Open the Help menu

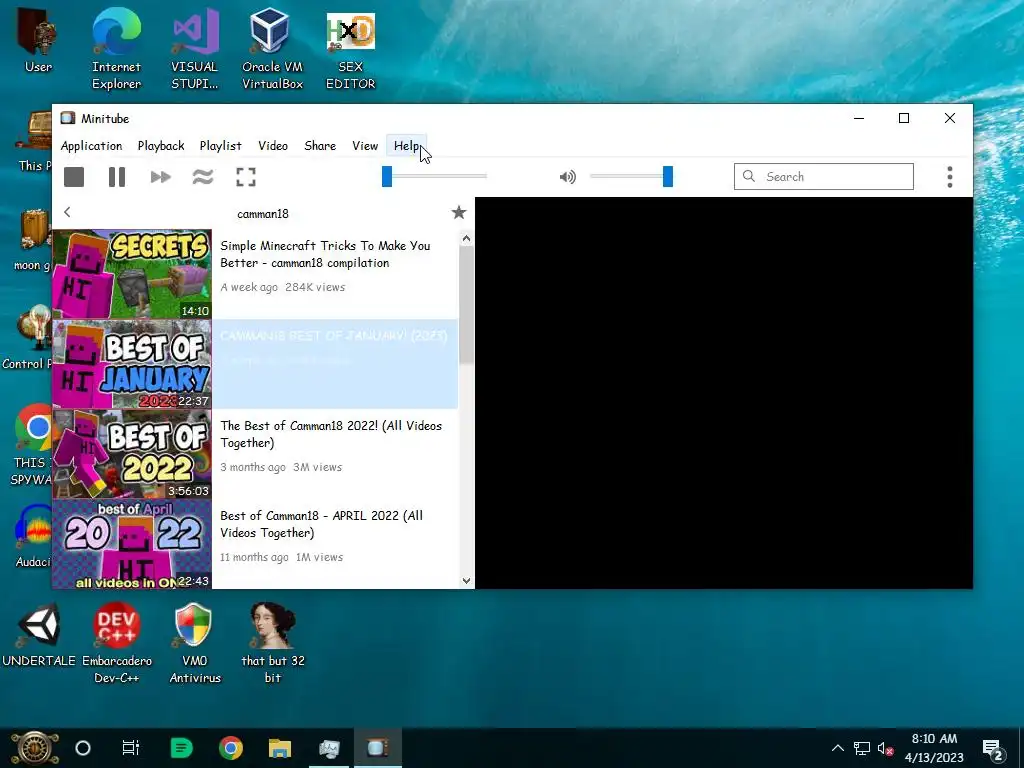[x=406, y=146]
